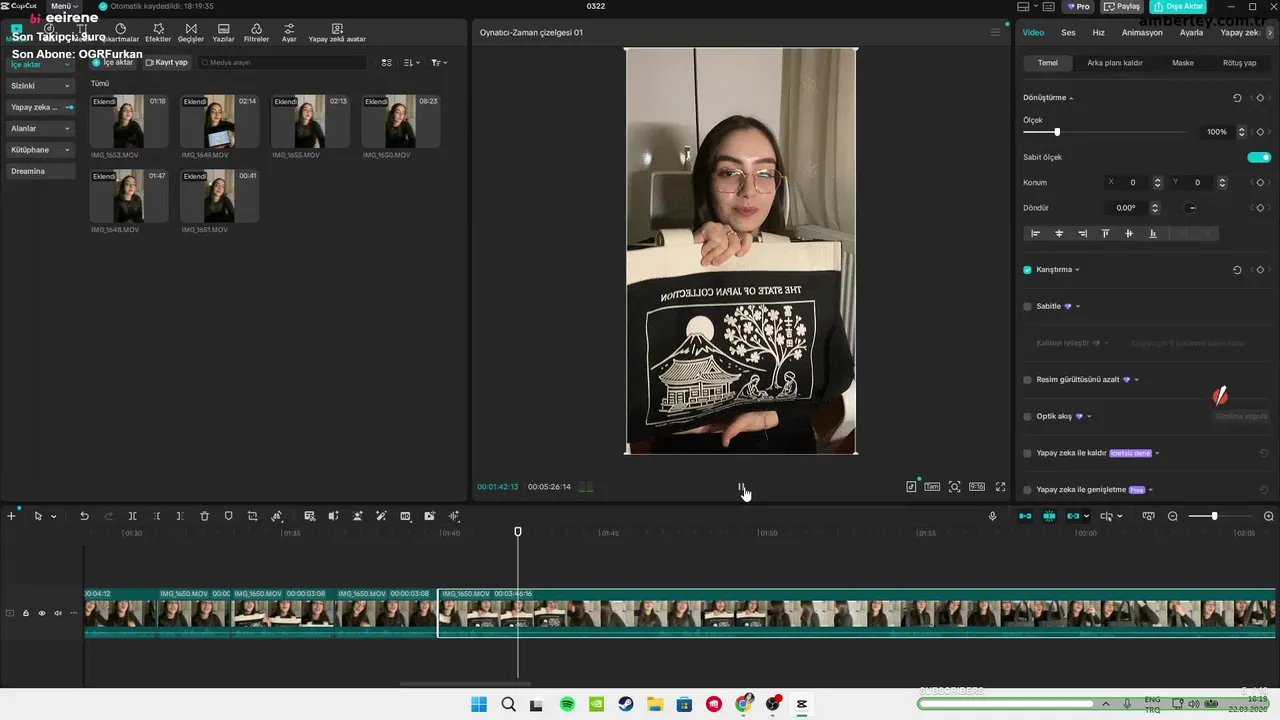
Task: Toggle auto snapping
Action: pos(1049,516)
